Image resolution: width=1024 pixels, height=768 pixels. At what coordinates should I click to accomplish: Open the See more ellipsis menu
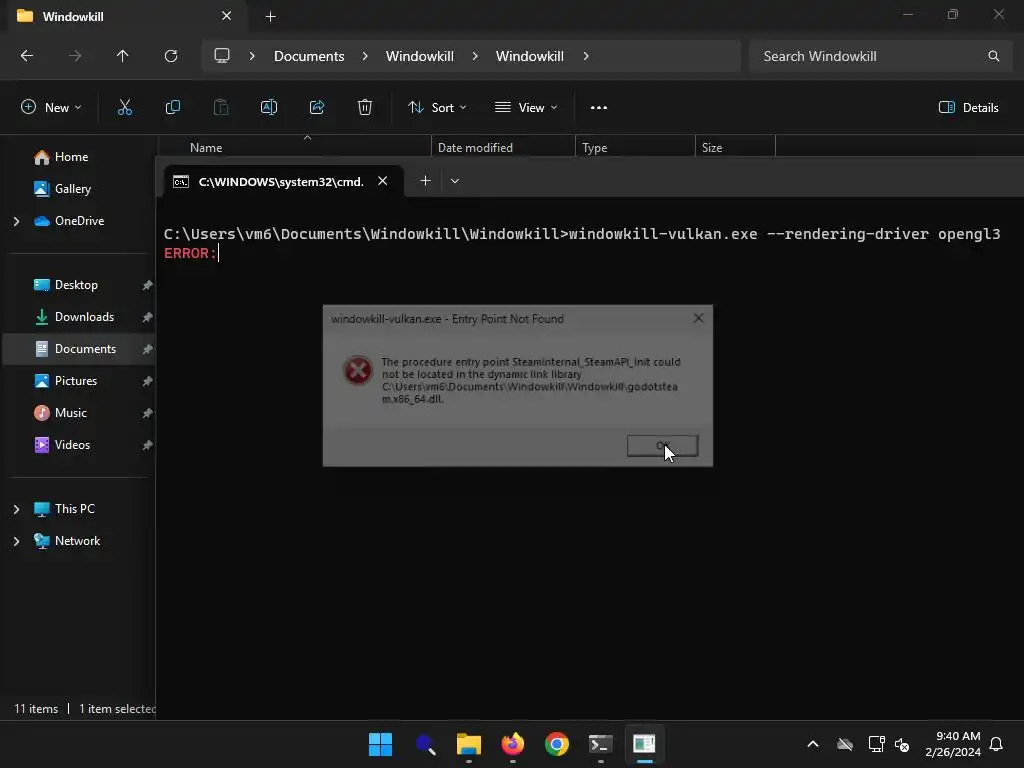(599, 108)
